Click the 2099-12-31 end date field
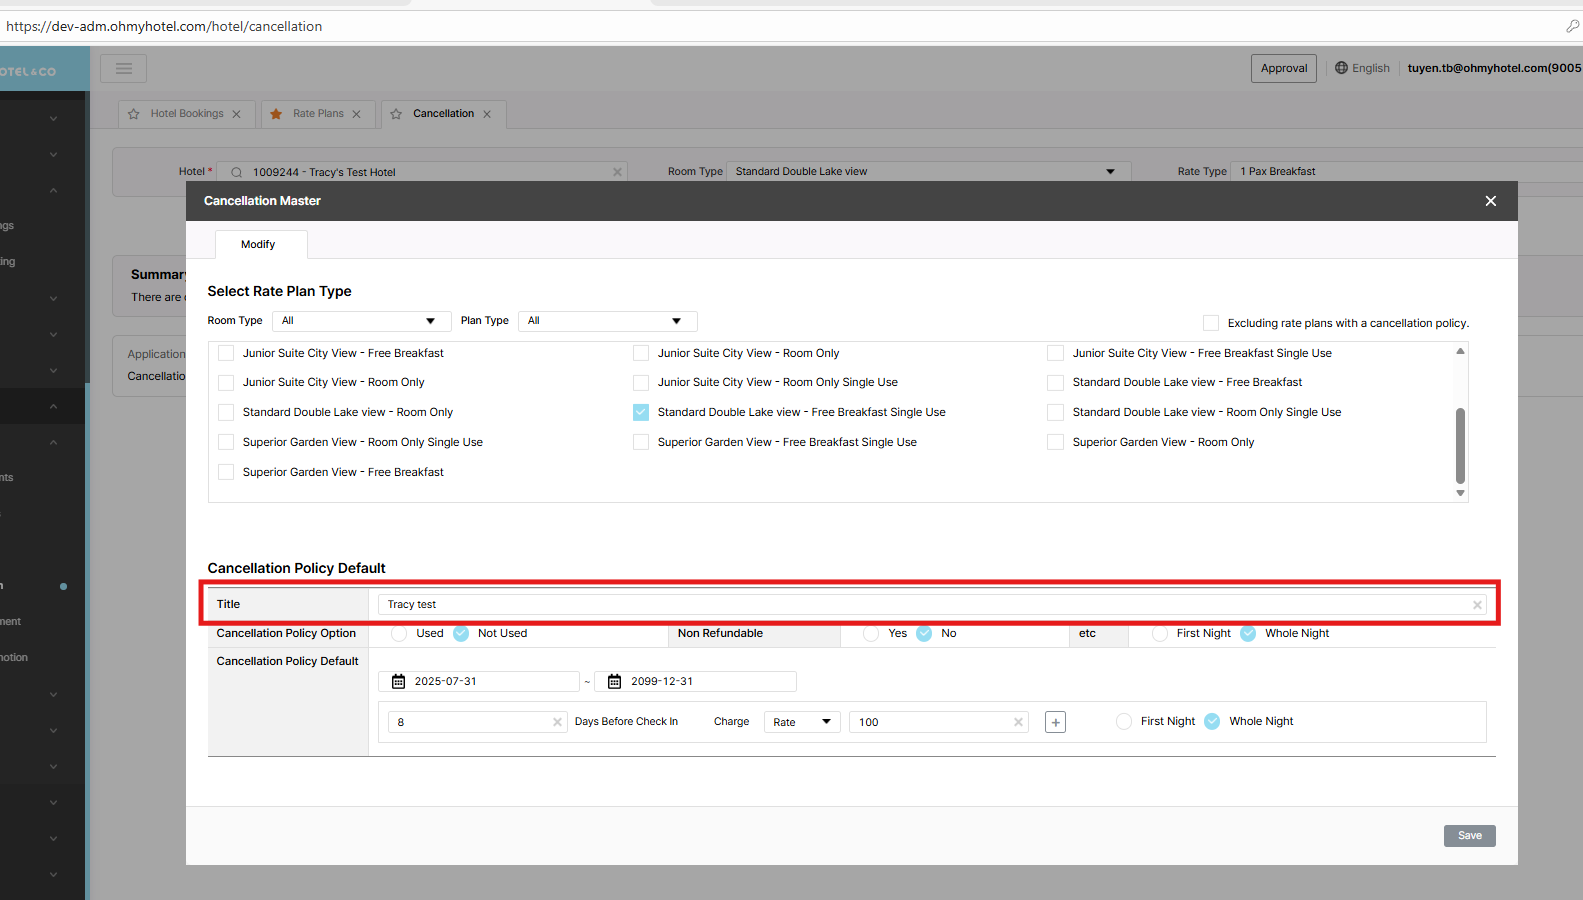This screenshot has width=1583, height=900. point(696,682)
